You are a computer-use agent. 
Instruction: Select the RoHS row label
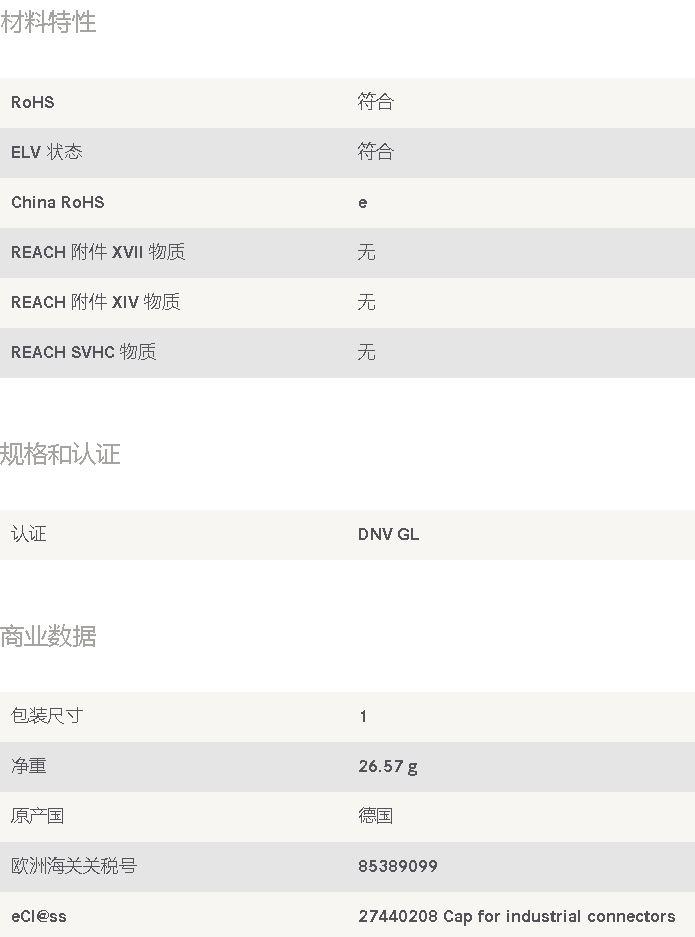tap(33, 102)
